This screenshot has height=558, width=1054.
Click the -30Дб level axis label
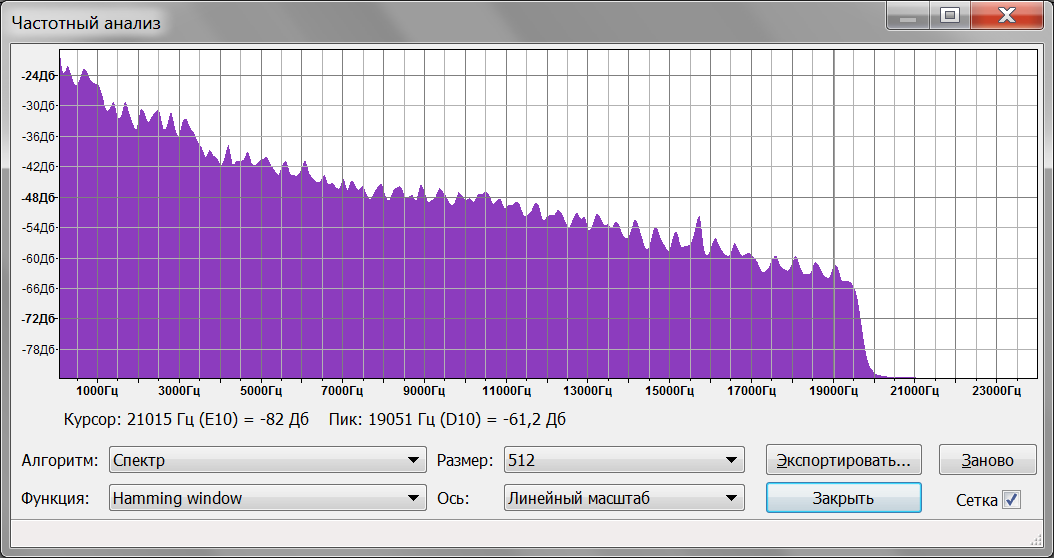[x=38, y=106]
